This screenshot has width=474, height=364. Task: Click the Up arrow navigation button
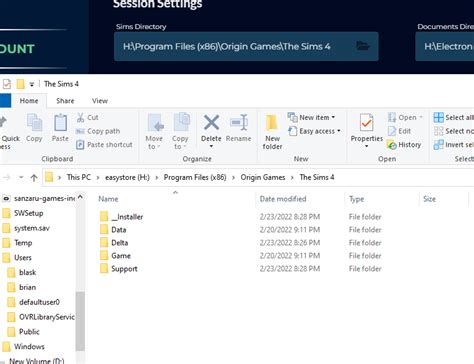[x=34, y=178]
